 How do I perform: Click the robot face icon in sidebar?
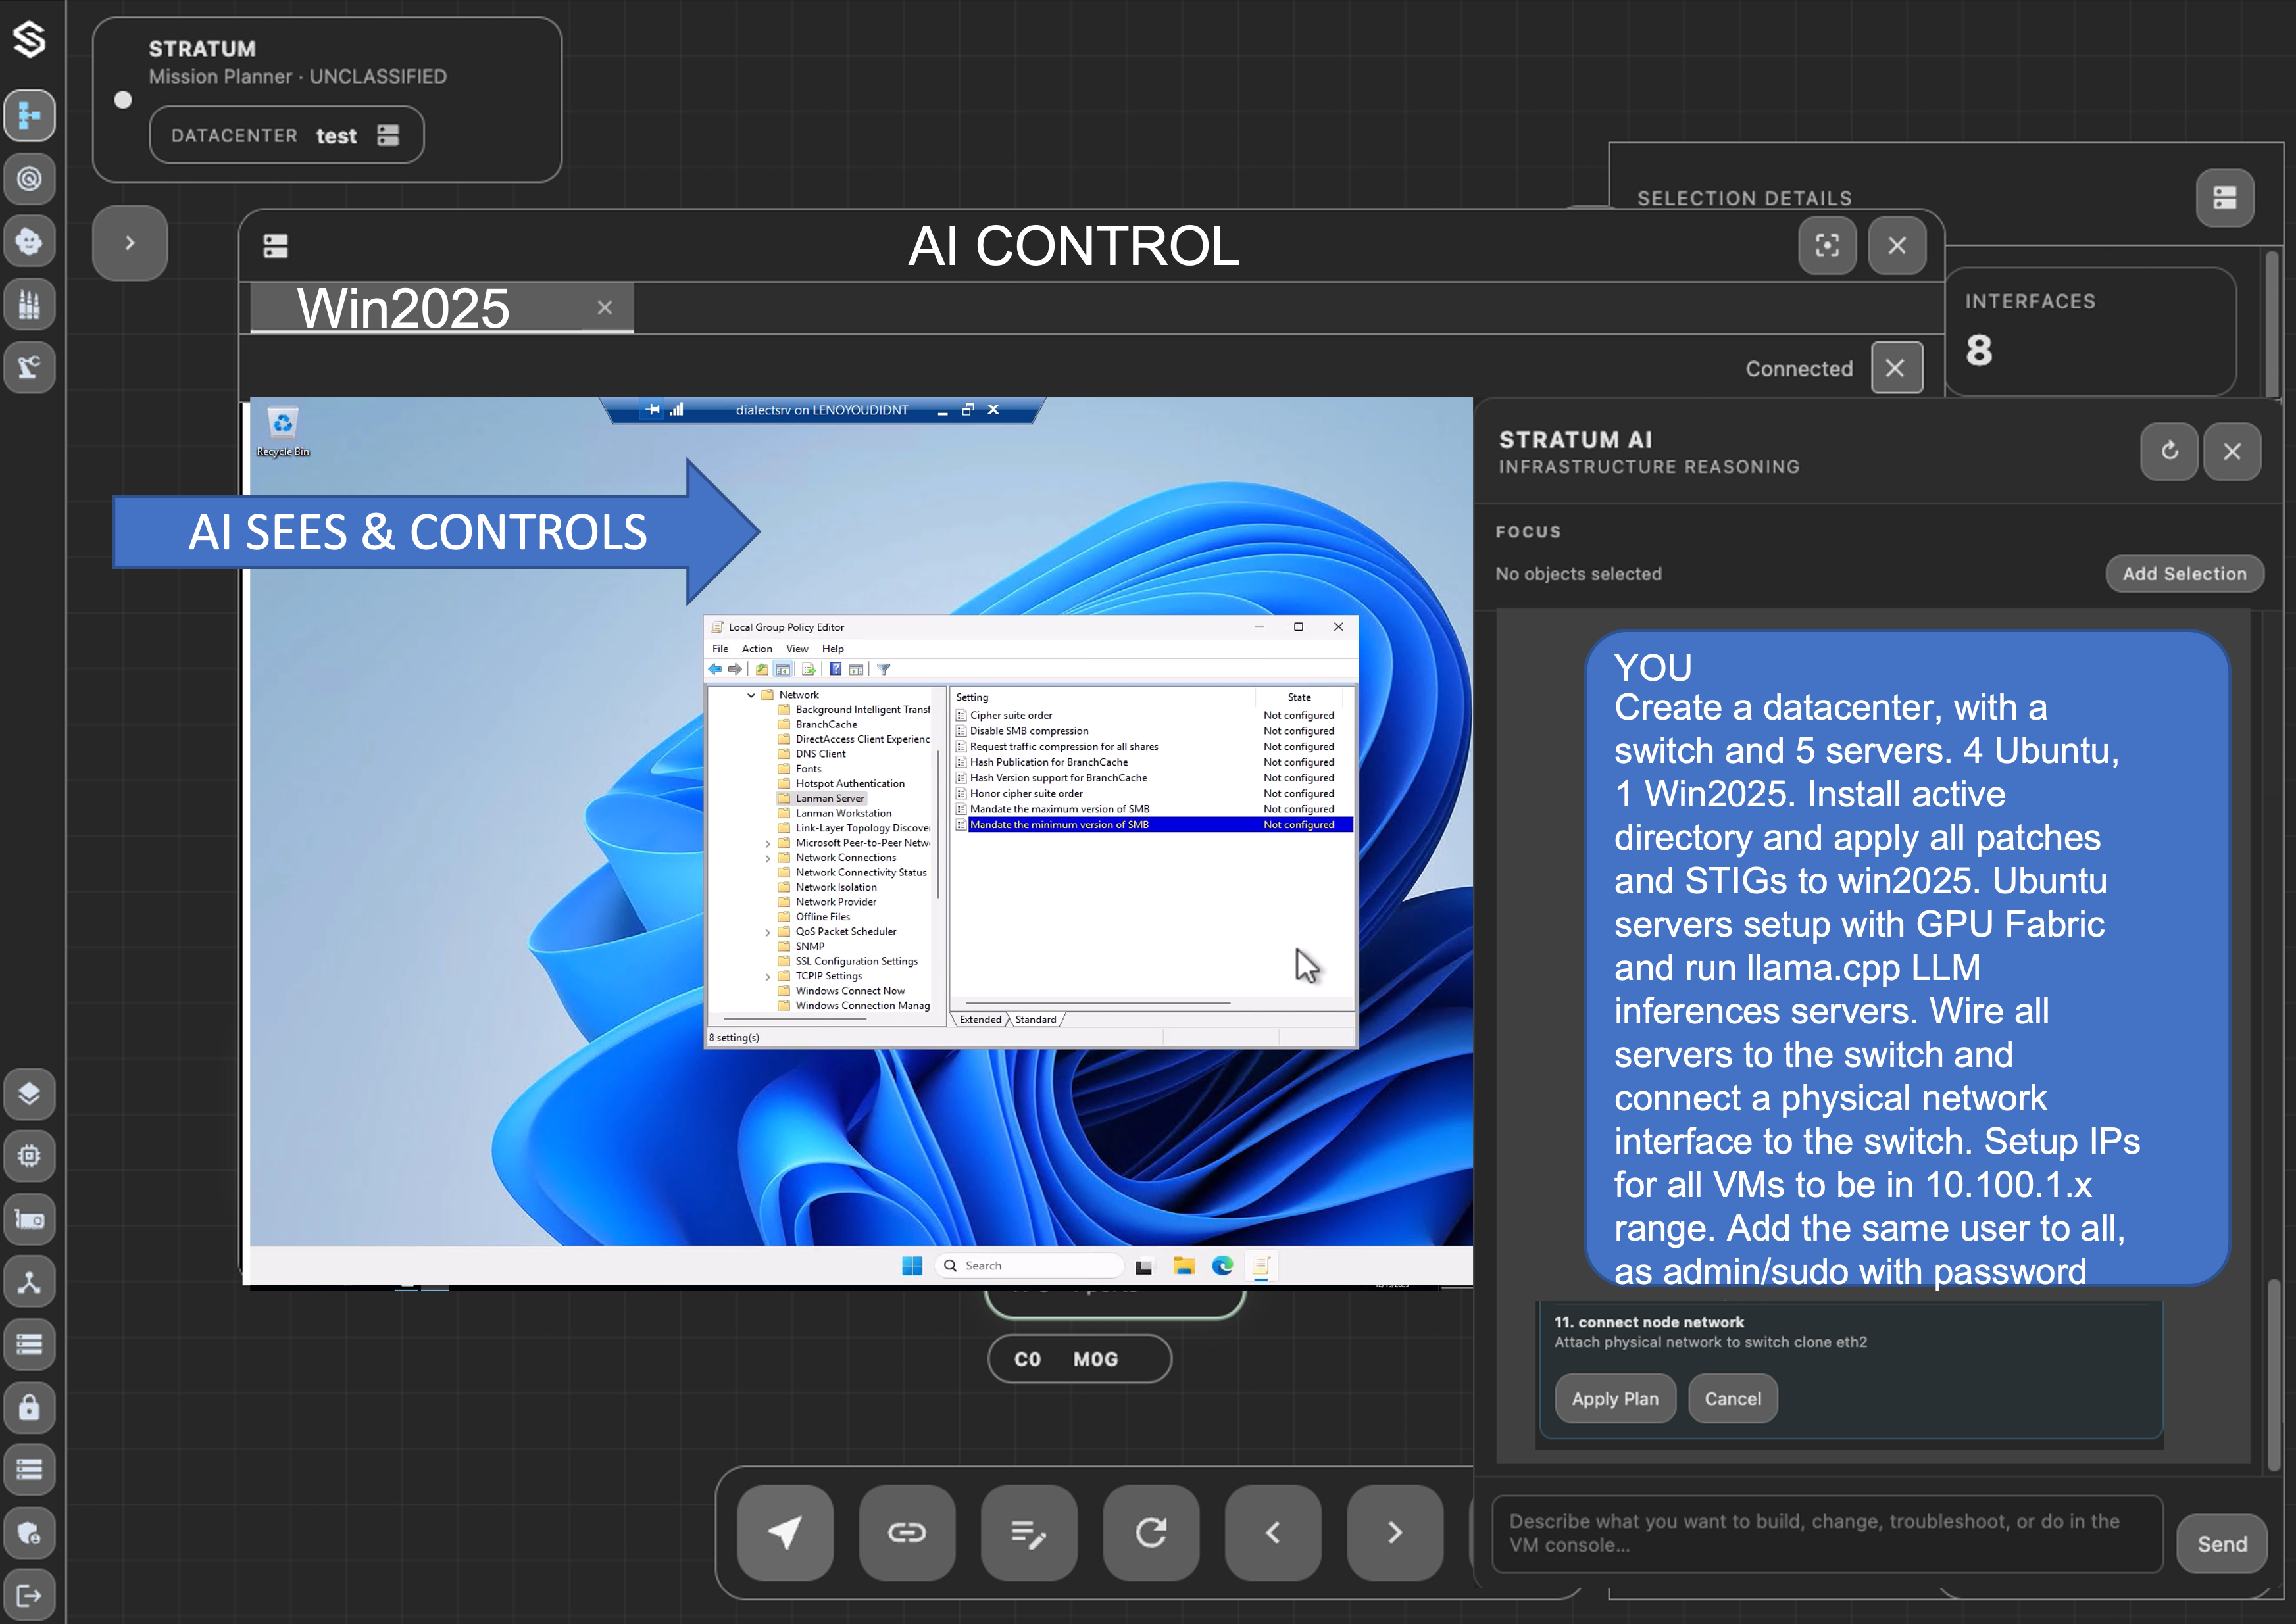coord(29,241)
